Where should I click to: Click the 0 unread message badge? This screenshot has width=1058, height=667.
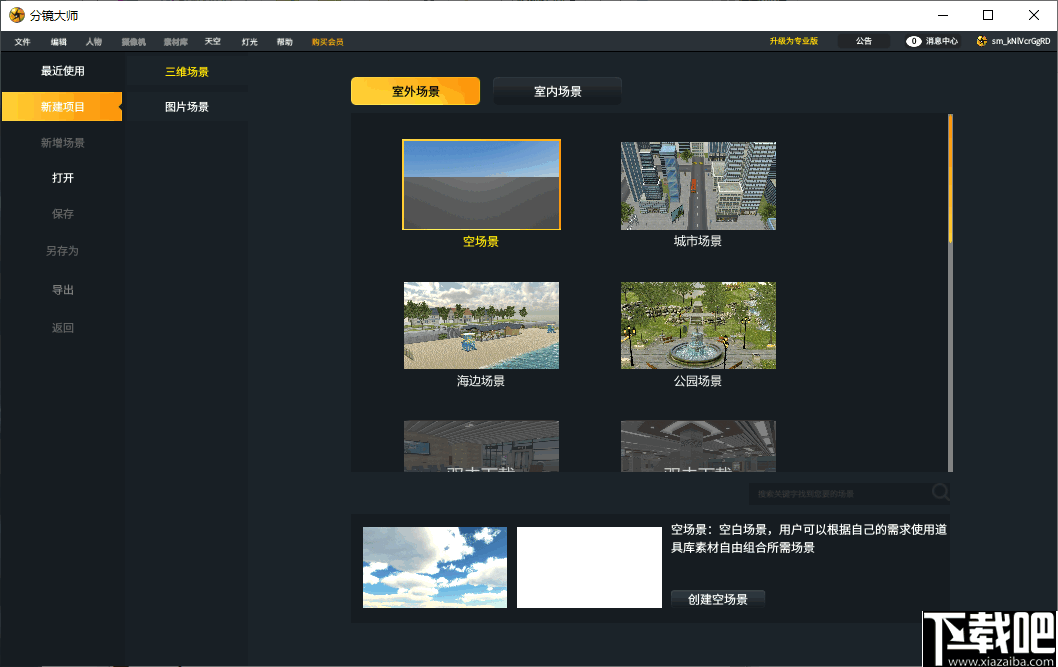coord(914,41)
